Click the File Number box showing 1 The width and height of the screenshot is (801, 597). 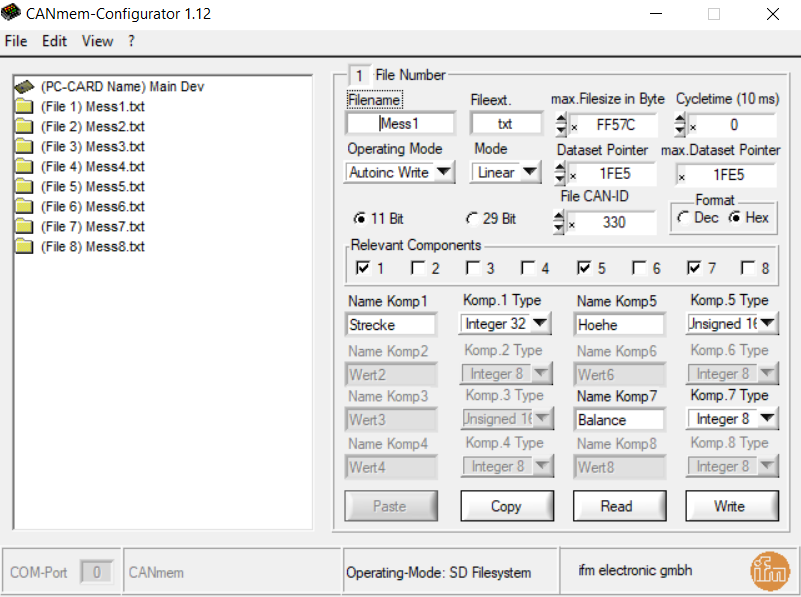(360, 76)
